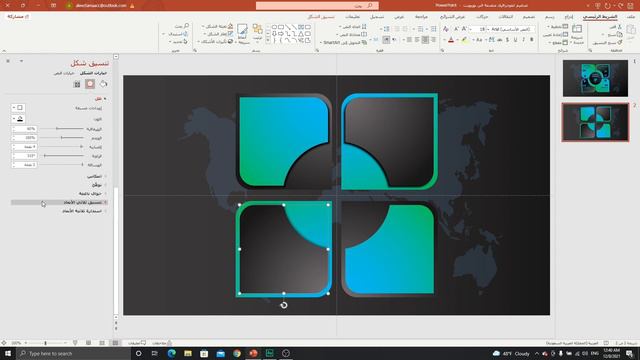The image size is (640, 360).
Task: Toggle Strikethrough formatting
Action: [x=499, y=40]
